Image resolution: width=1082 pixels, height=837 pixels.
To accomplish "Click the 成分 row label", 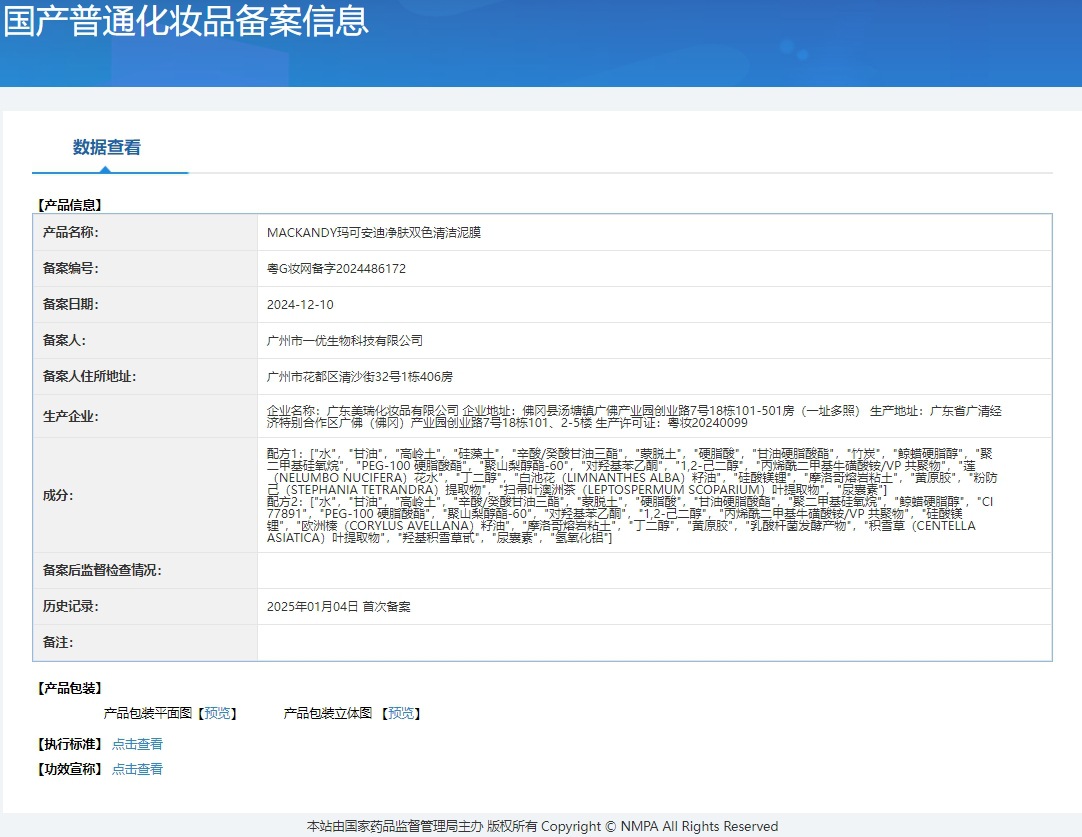I will pyautogui.click(x=58, y=495).
